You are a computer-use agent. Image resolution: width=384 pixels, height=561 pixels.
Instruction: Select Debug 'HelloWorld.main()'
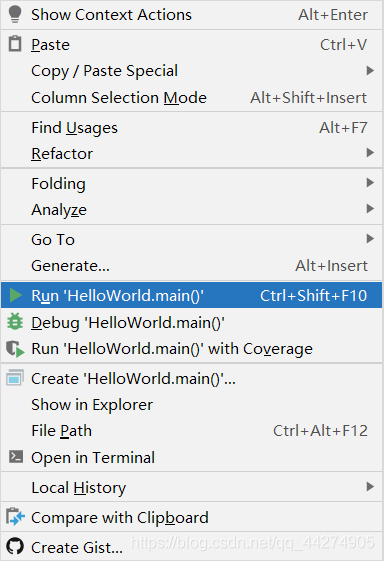tap(192, 322)
